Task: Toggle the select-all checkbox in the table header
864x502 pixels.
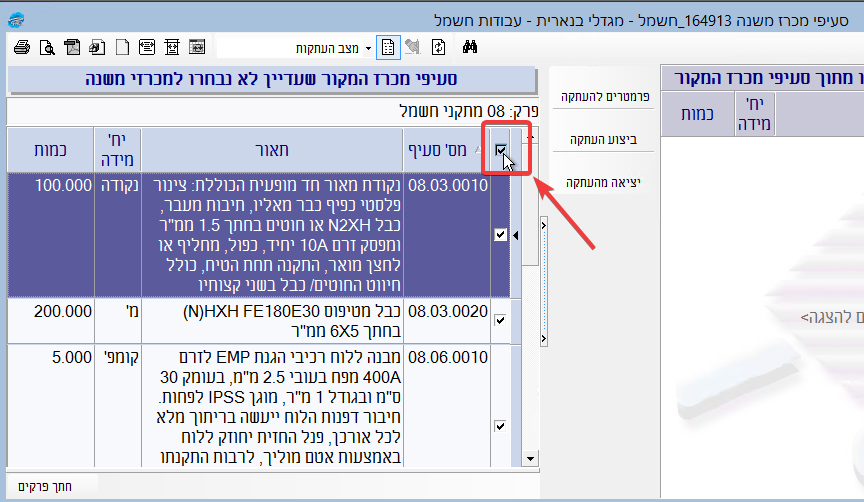Action: point(501,150)
